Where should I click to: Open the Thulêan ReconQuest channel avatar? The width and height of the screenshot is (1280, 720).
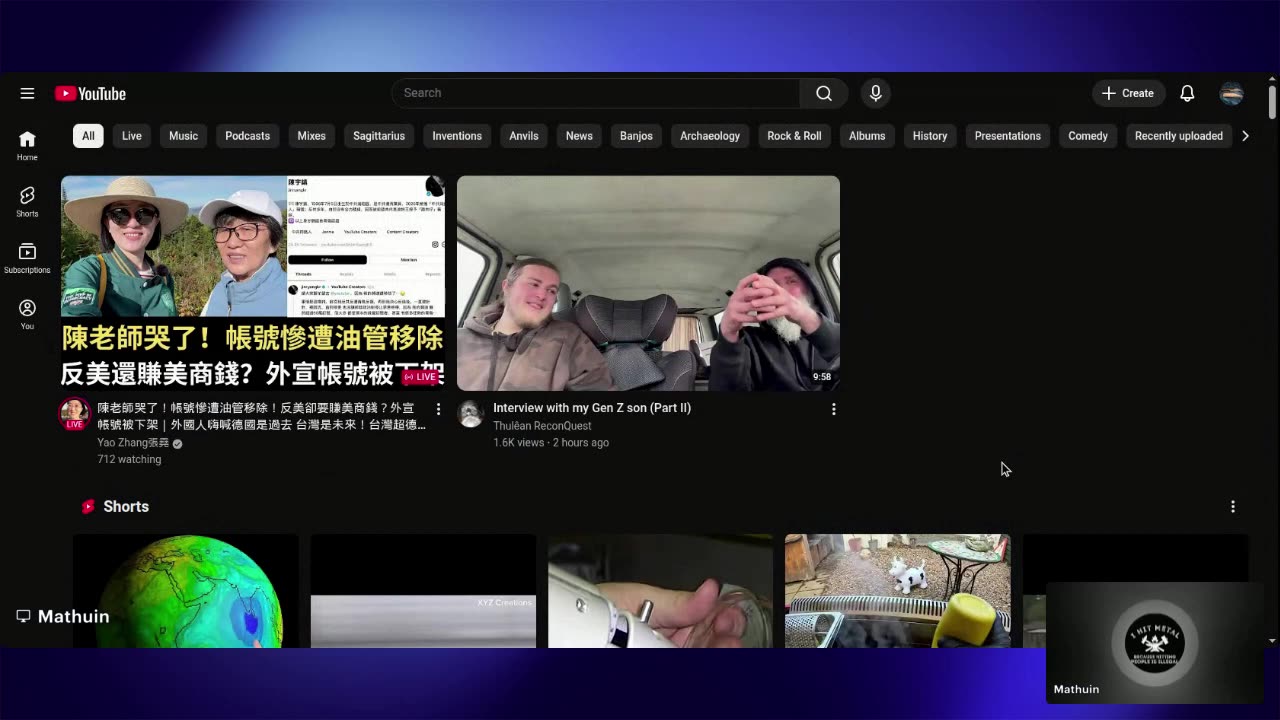tap(470, 413)
